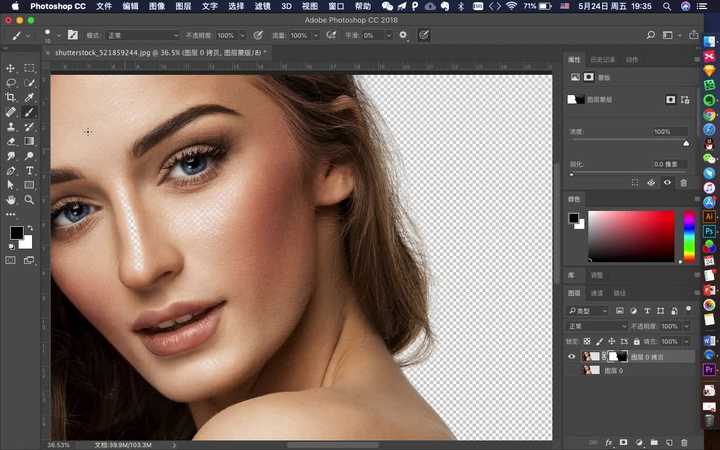Open the brush blend mode dropdown 正常
720x450 pixels.
coord(142,35)
